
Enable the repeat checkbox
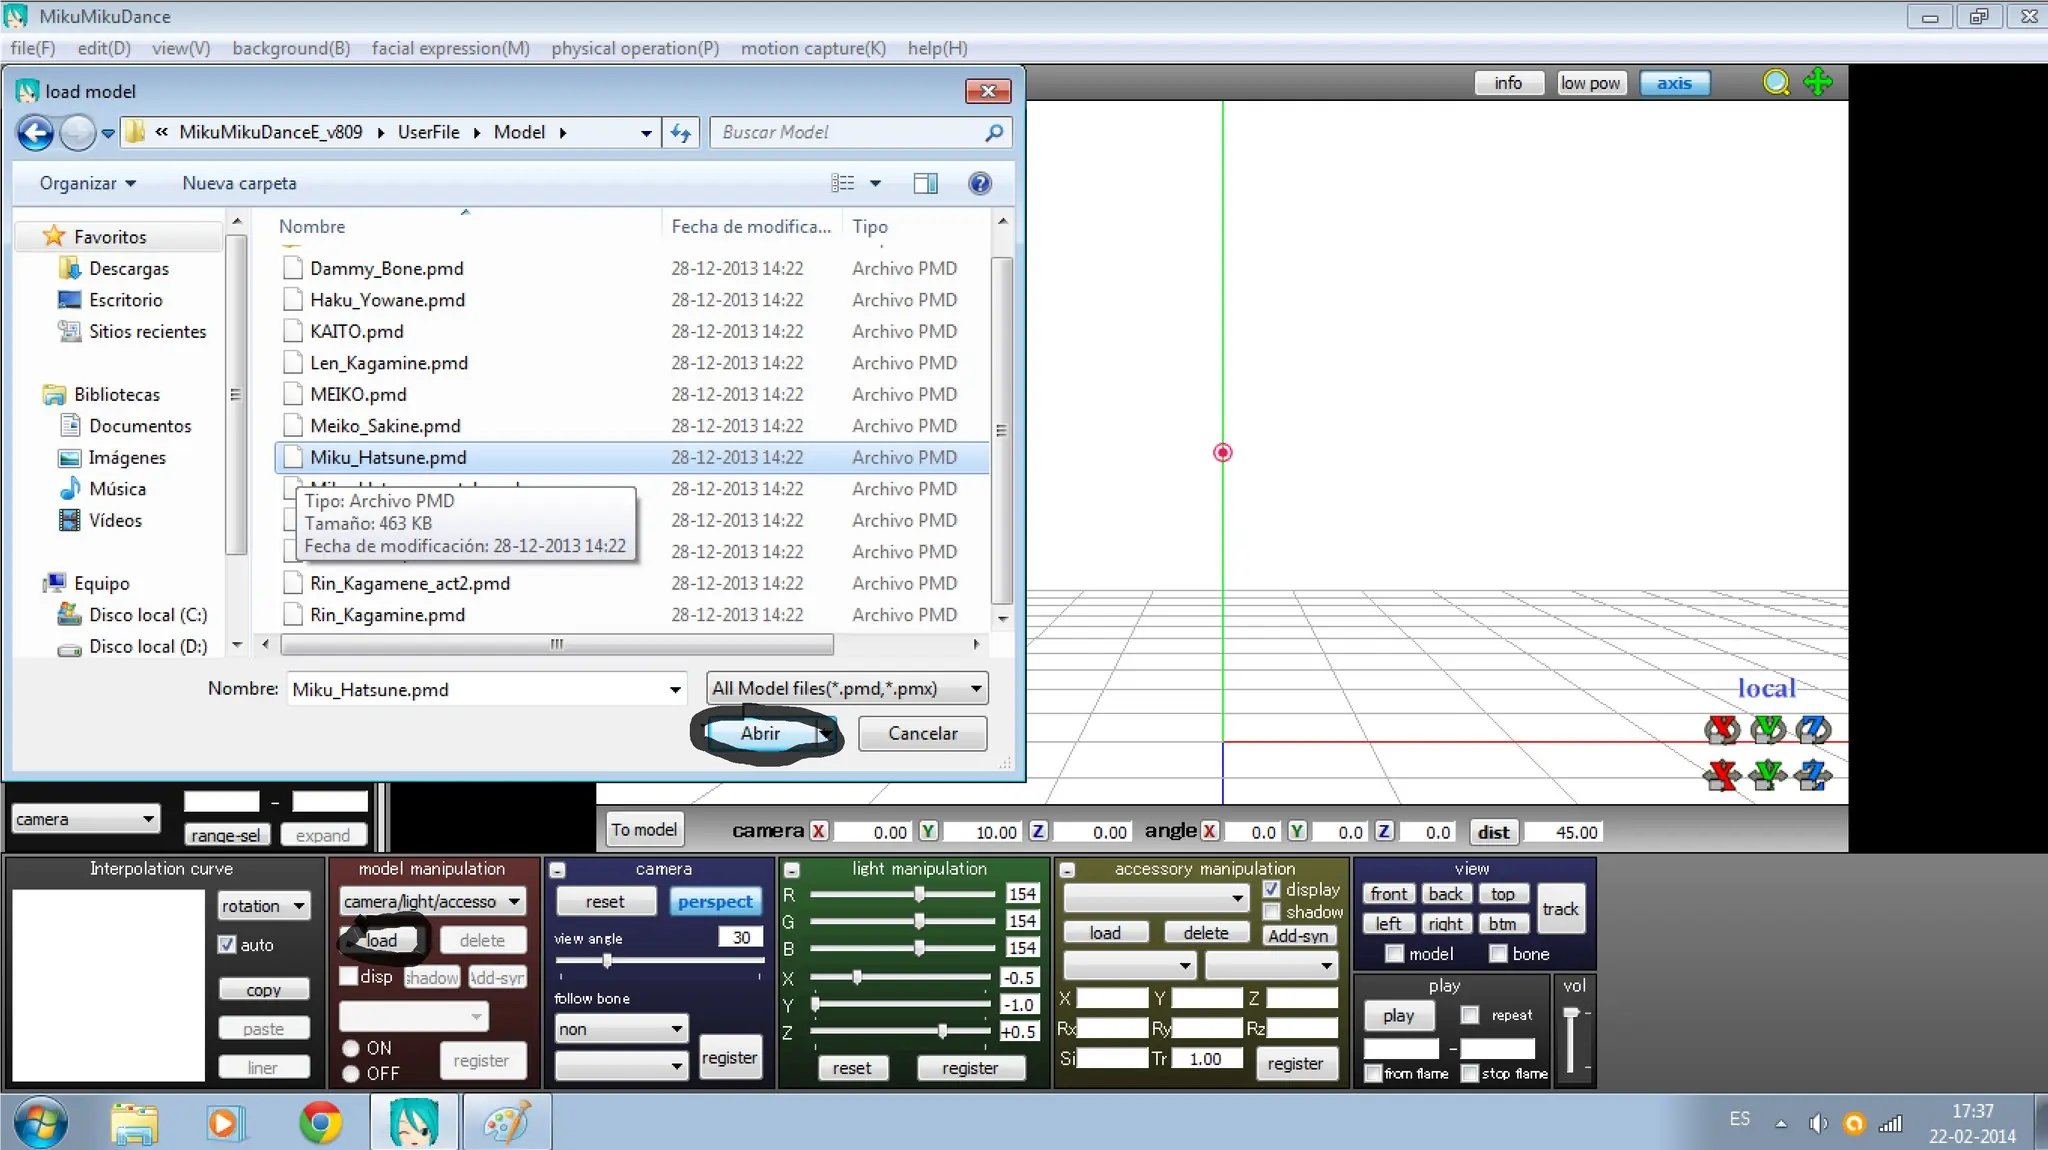pyautogui.click(x=1470, y=1015)
